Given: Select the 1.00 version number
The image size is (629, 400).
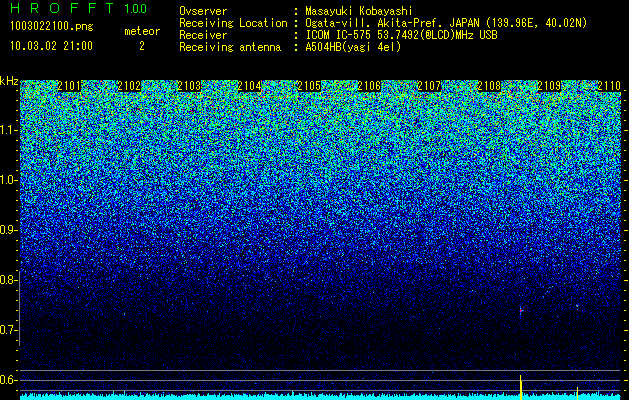Looking at the screenshot, I should pyautogui.click(x=136, y=8).
